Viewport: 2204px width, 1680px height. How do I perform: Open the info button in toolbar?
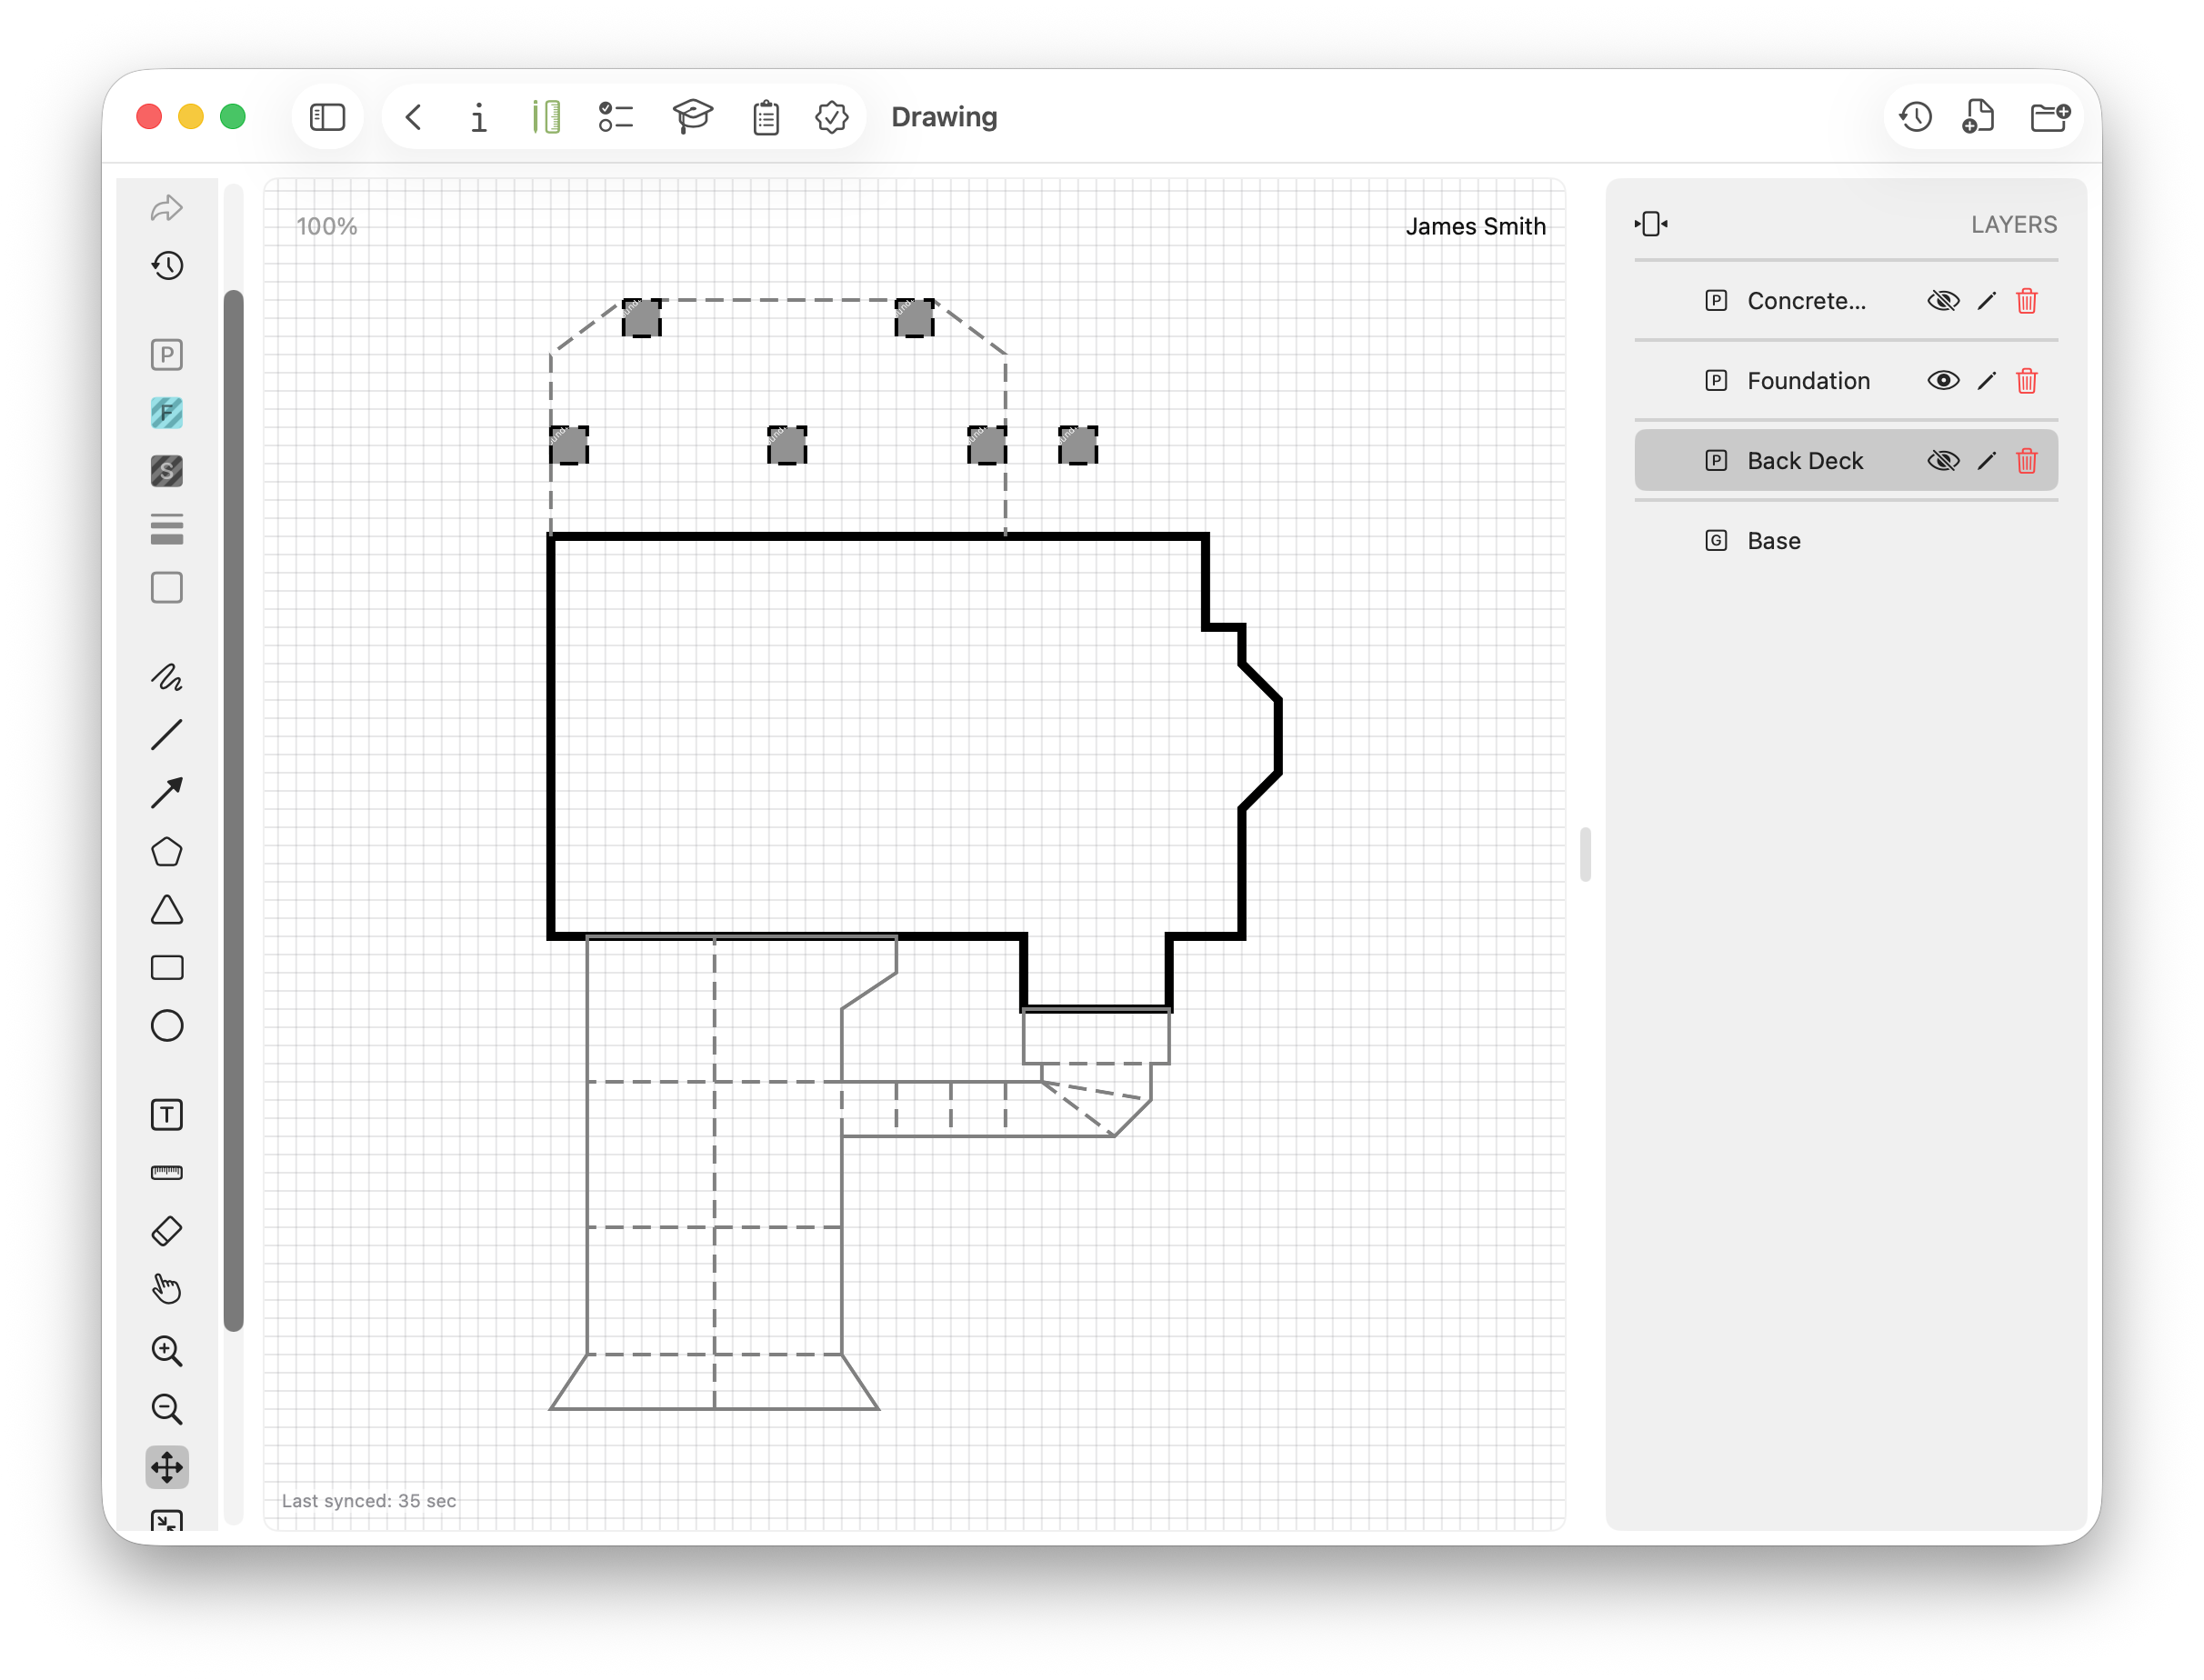[x=479, y=117]
